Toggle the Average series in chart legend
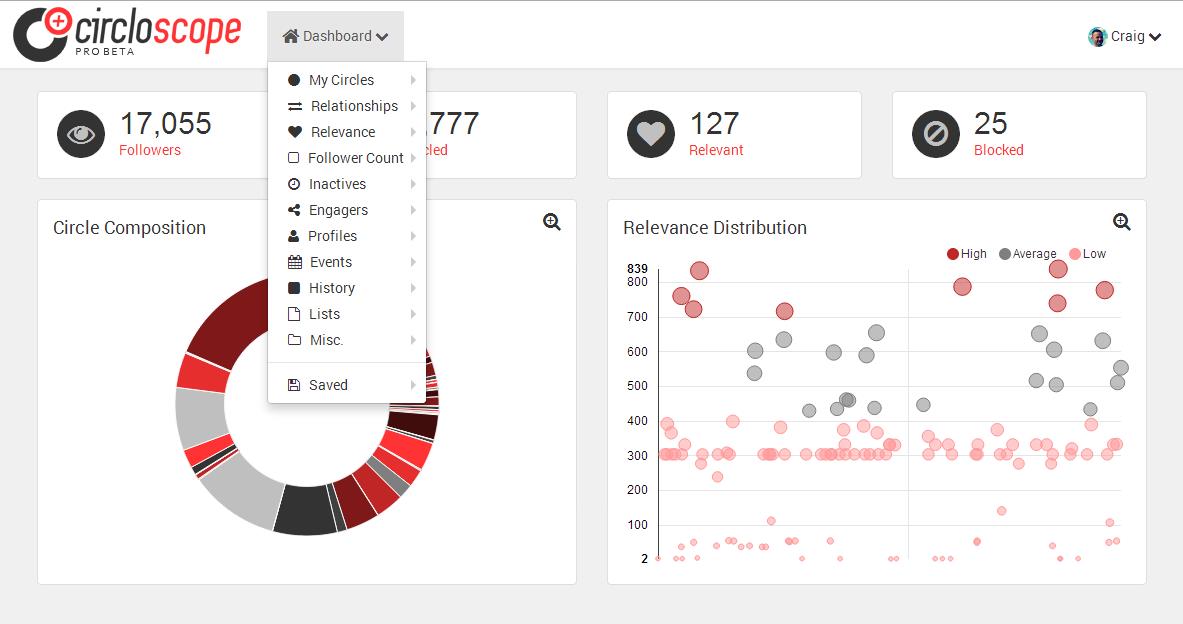This screenshot has width=1183, height=624. tap(1027, 254)
